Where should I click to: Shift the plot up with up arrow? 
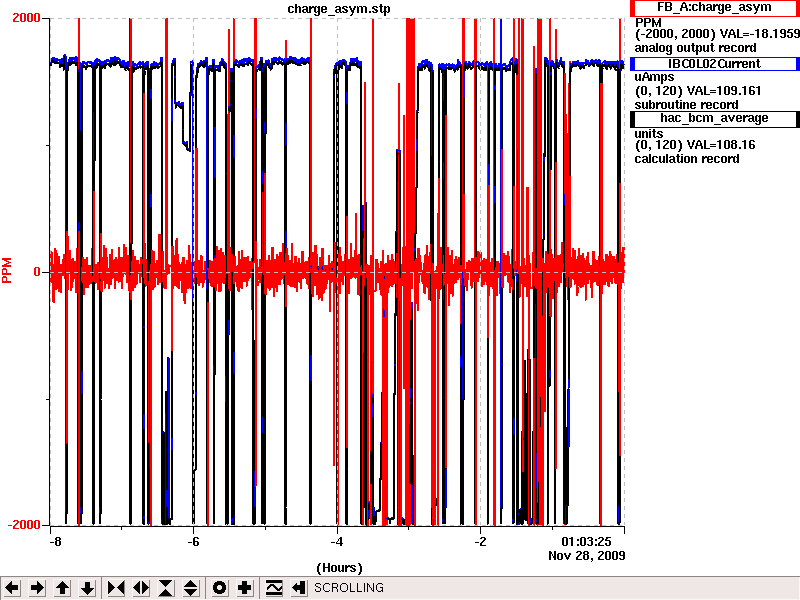pos(62,588)
